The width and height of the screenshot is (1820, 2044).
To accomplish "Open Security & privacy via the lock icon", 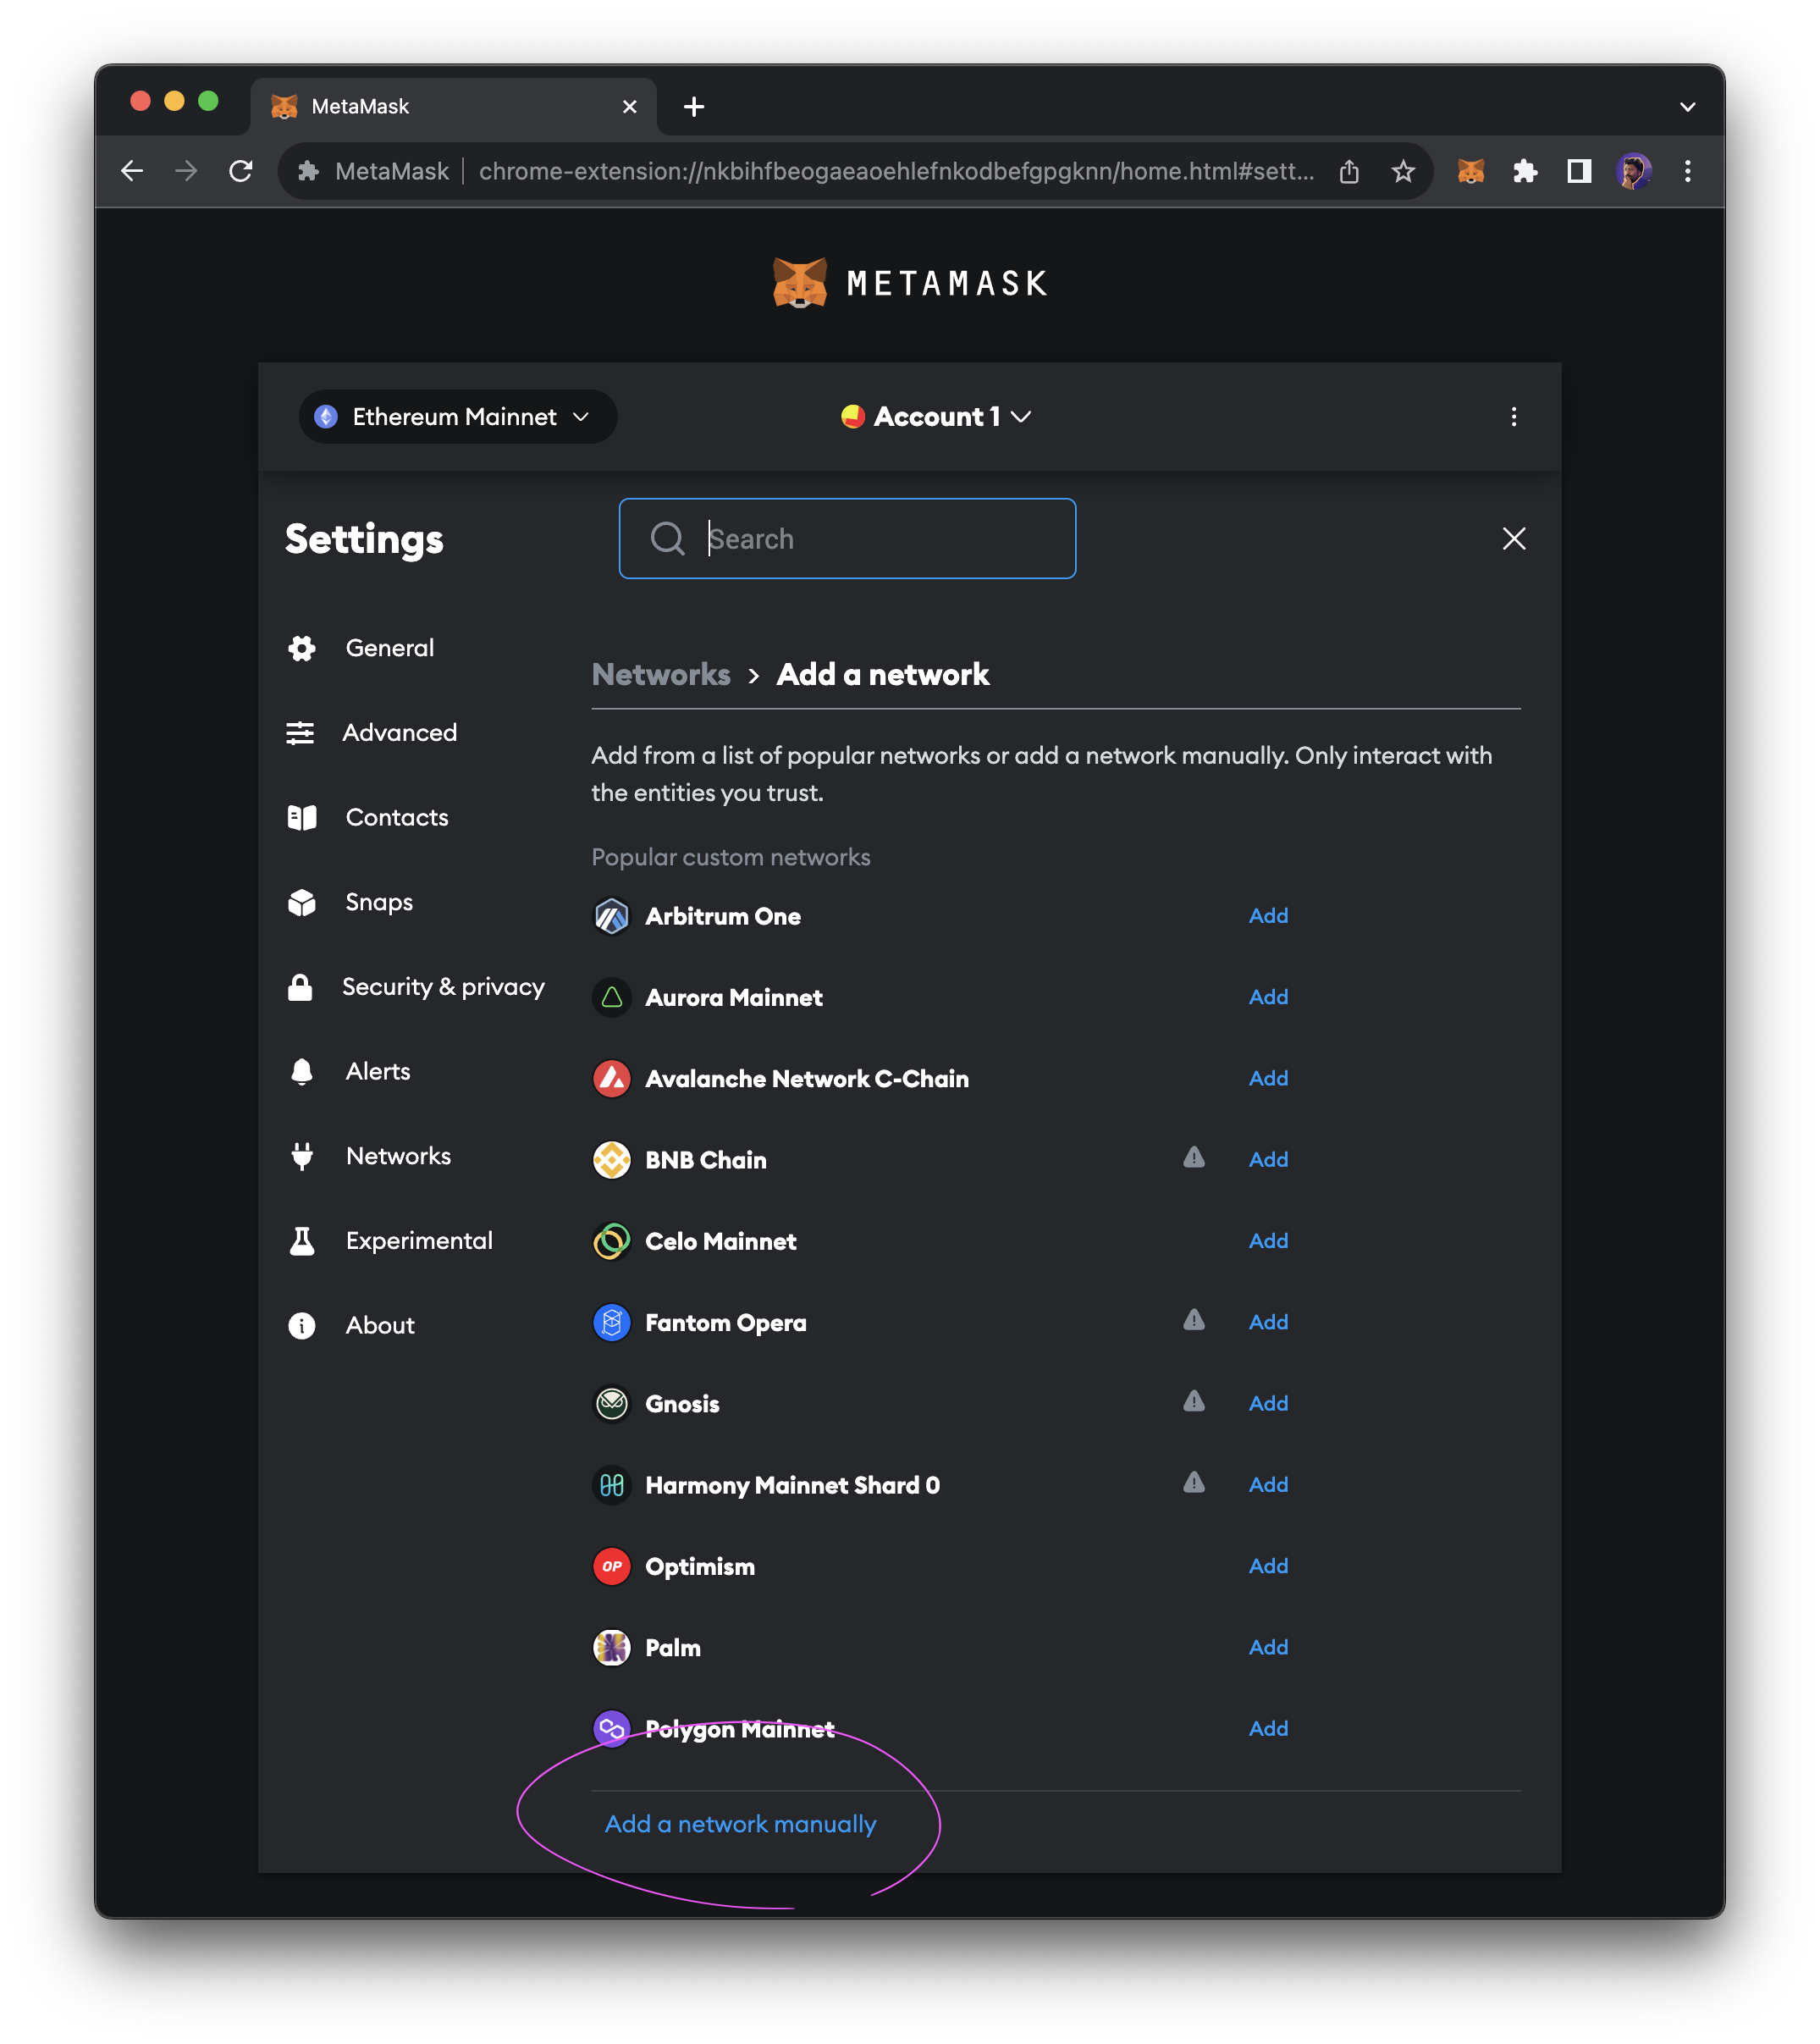I will 301,987.
